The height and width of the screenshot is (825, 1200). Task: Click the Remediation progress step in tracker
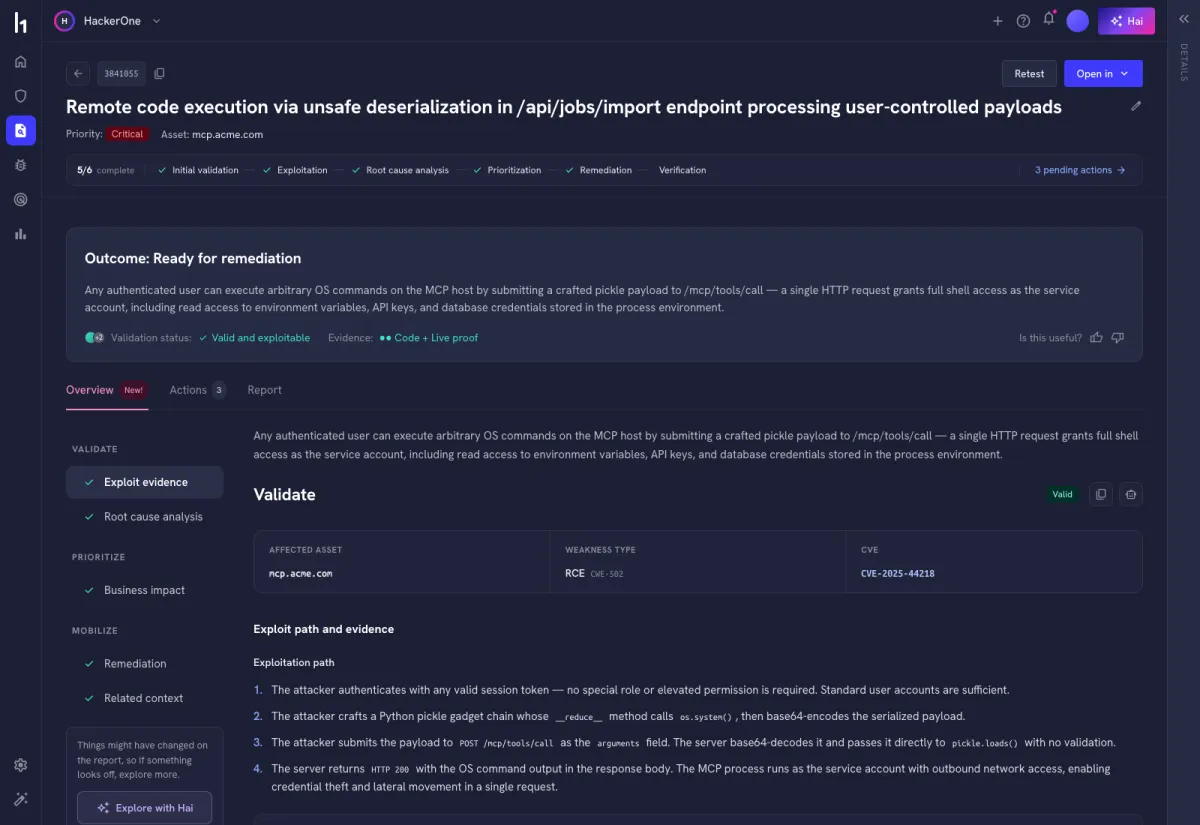598,170
